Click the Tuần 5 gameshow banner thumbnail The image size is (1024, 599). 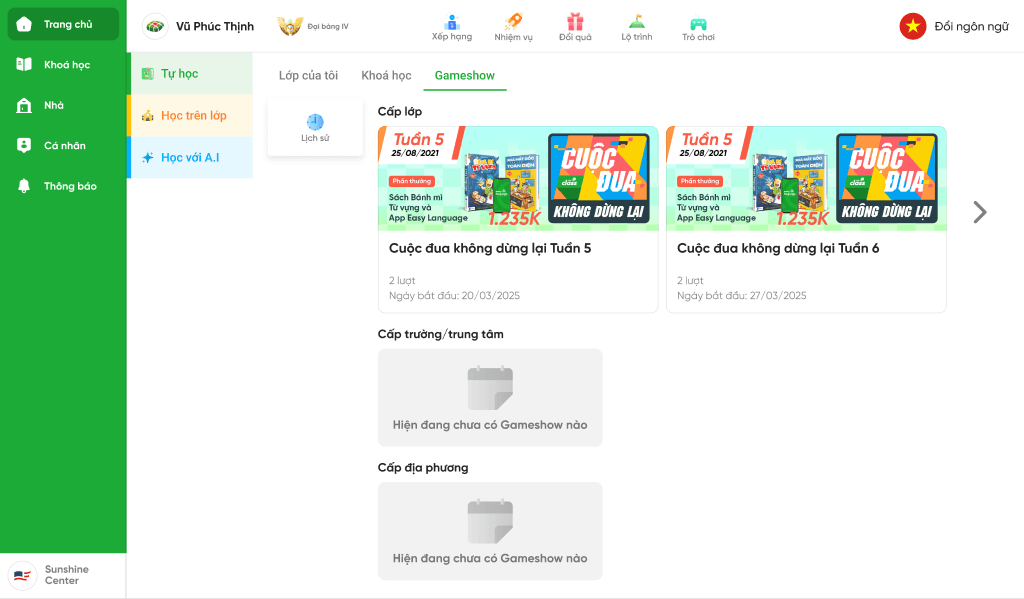click(x=518, y=178)
